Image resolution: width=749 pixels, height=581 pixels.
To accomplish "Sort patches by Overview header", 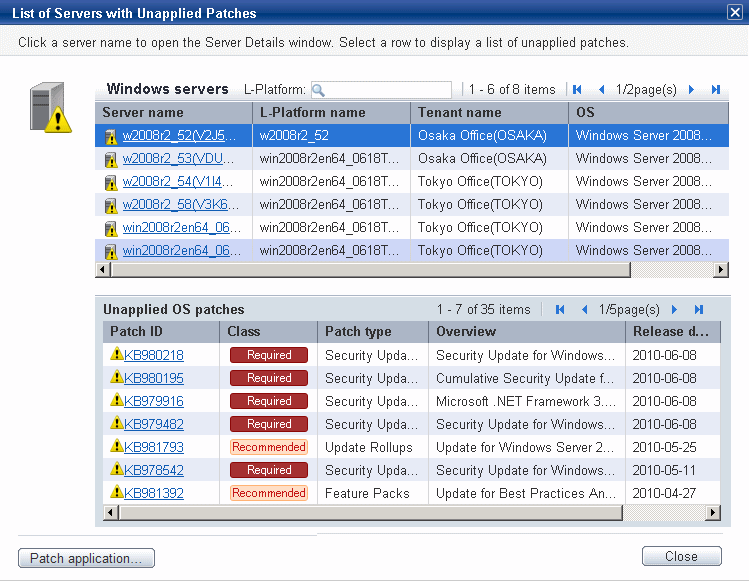I will 527,332.
